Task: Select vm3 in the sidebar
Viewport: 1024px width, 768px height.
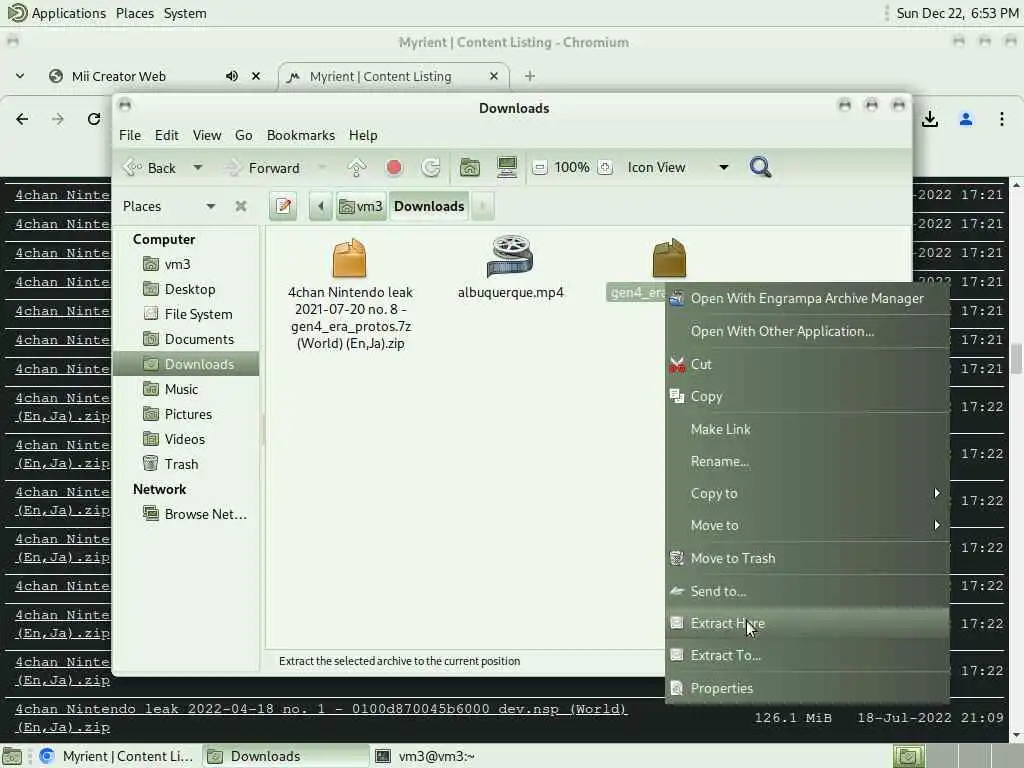Action: pos(187,264)
